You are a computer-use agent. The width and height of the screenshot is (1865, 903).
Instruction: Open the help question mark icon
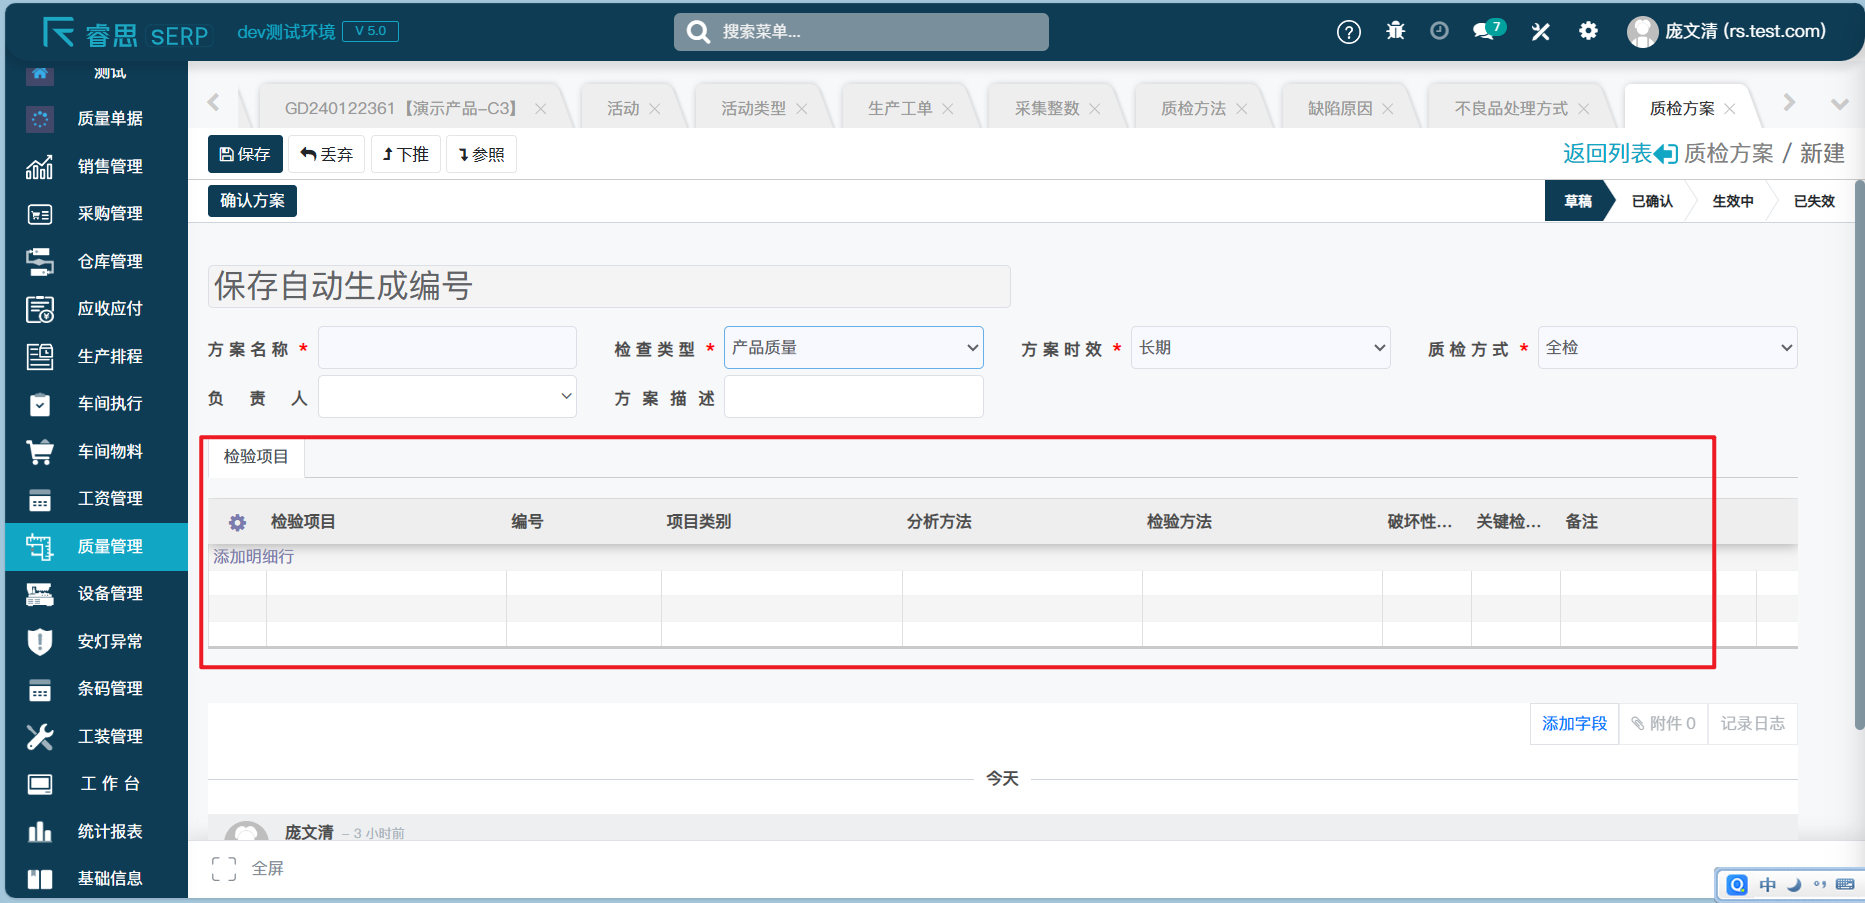tap(1348, 32)
